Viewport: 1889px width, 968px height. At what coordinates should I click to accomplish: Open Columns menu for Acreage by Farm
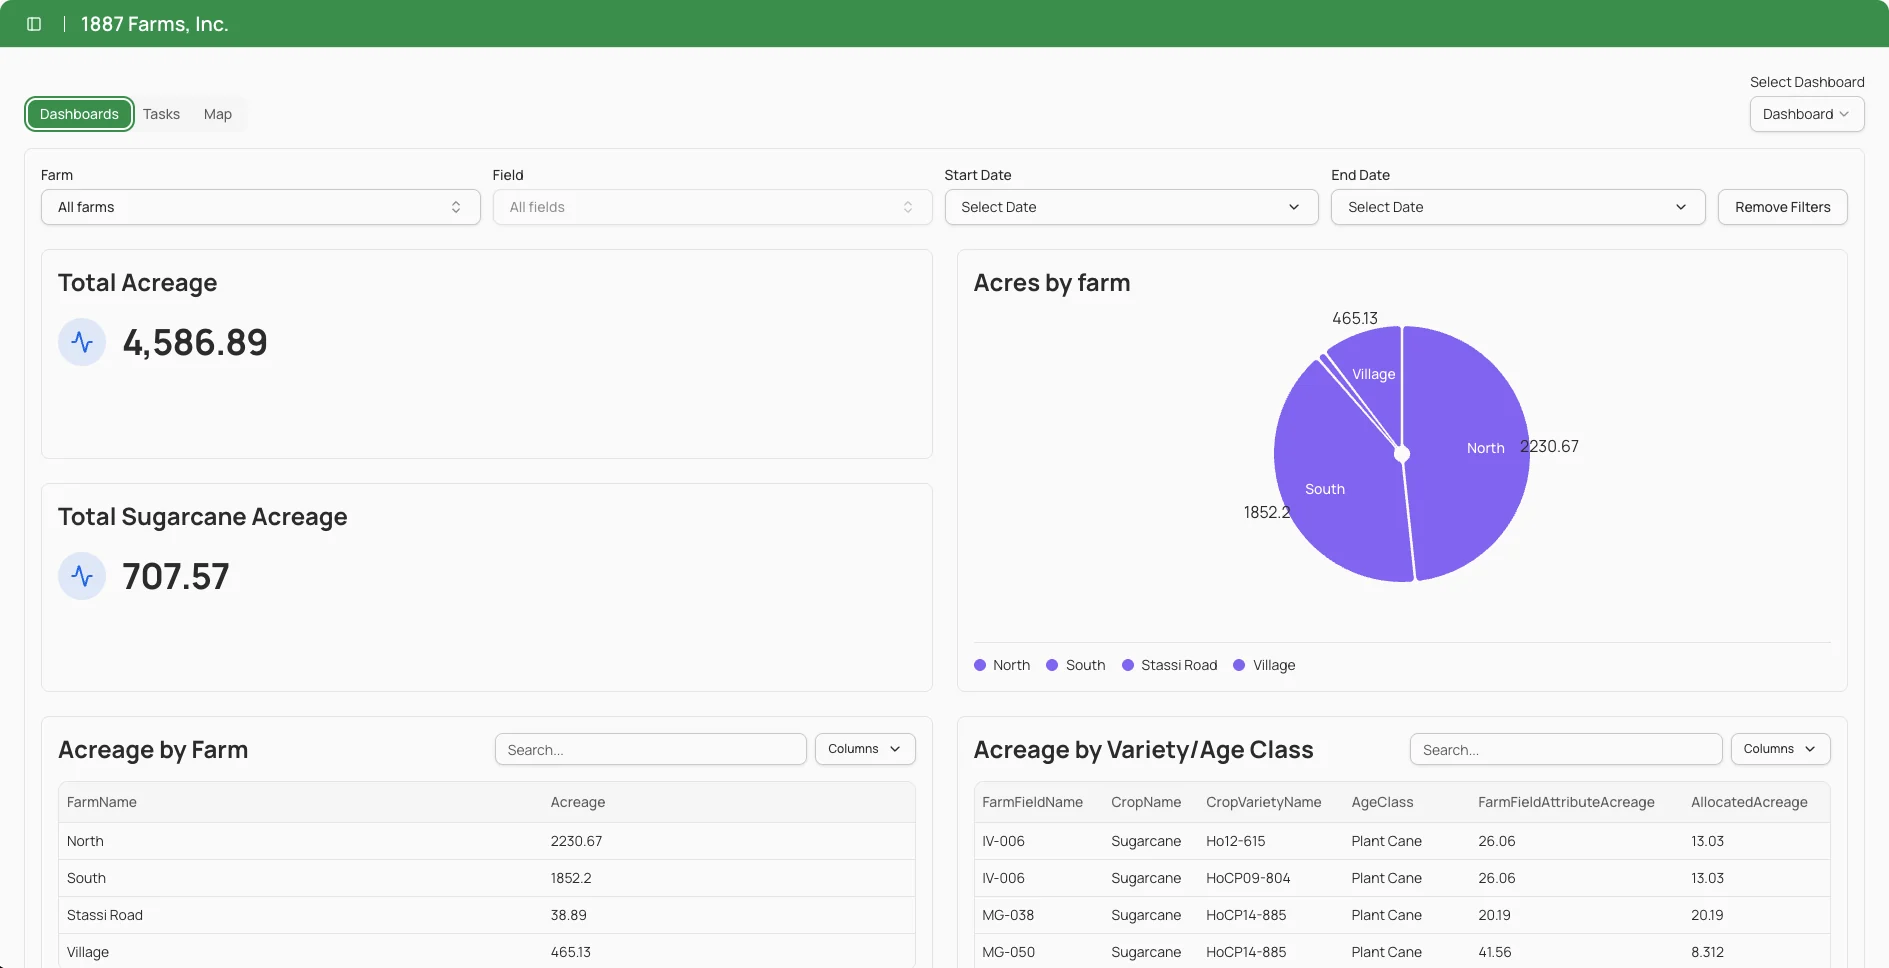click(x=865, y=749)
